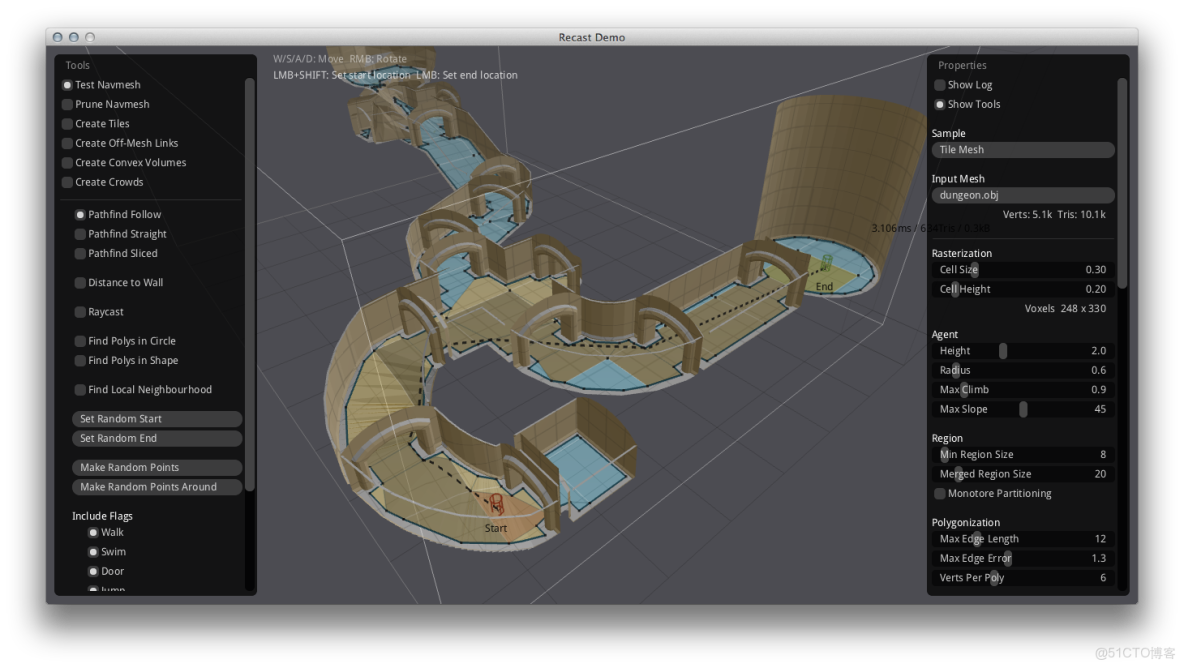Screen dimensions: 1184x668
Task: Select Pathfind Straight mode
Action: 81,234
